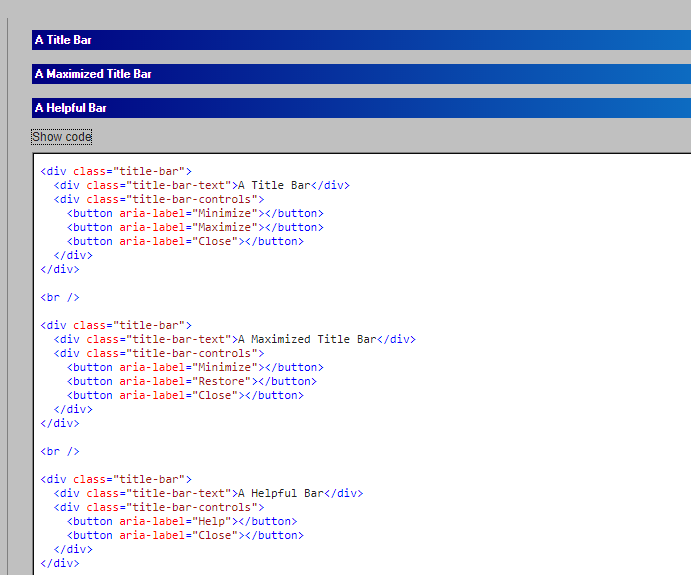Click the Minimize button line above the Restore line

point(195,367)
